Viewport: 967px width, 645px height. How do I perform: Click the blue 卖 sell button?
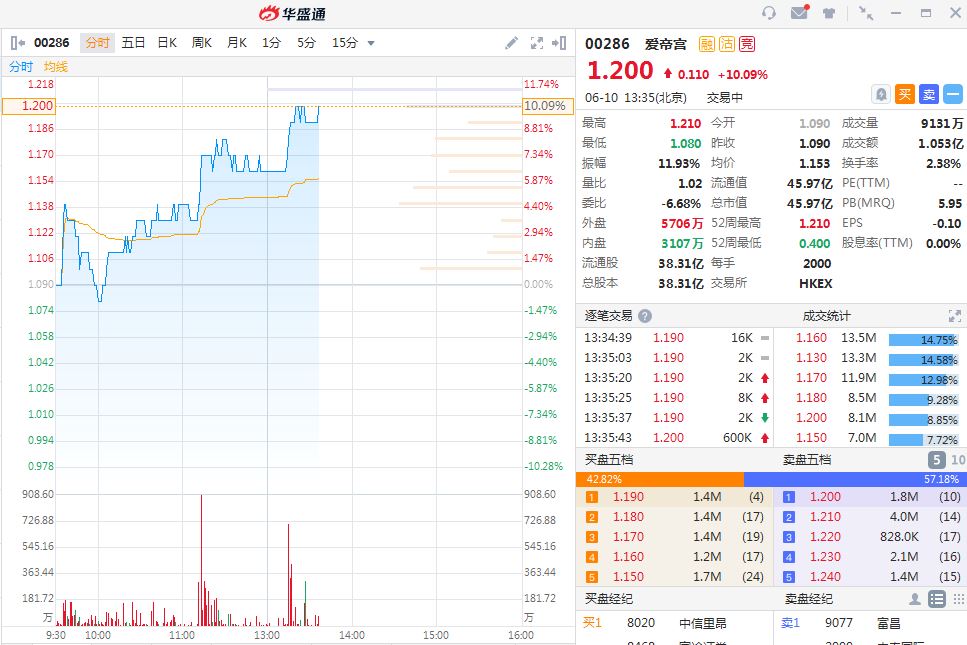click(x=929, y=94)
